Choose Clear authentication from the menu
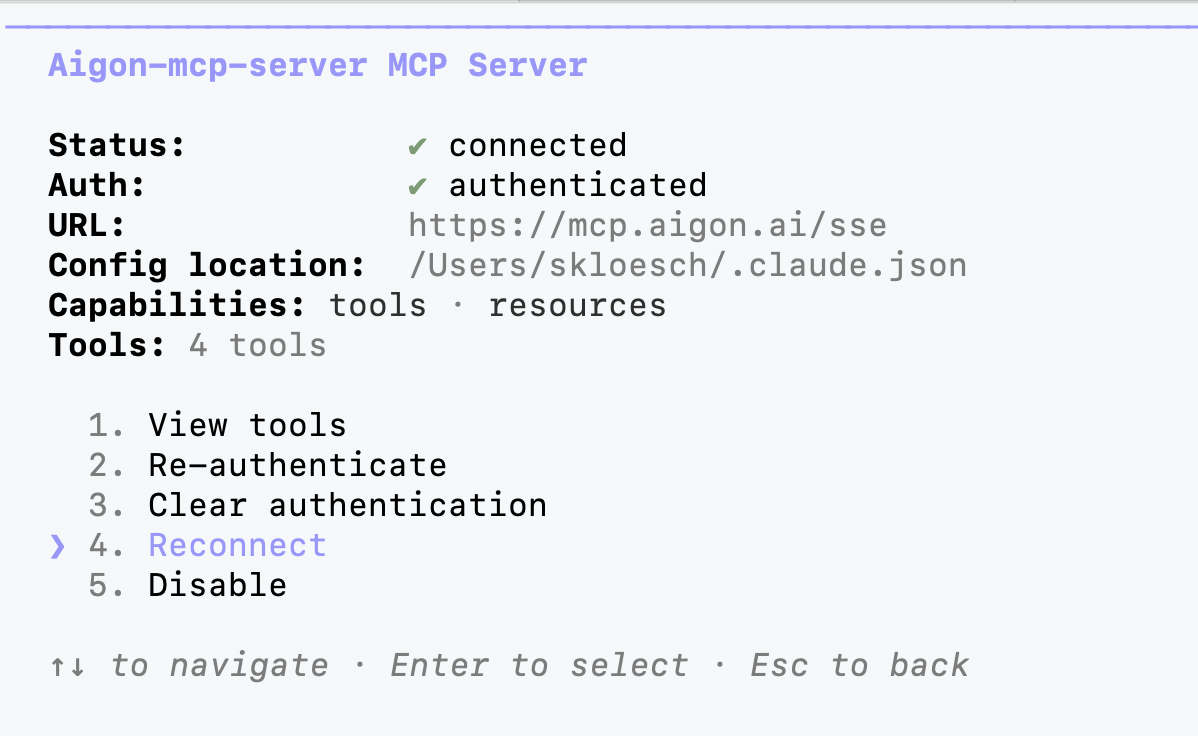 tap(347, 504)
